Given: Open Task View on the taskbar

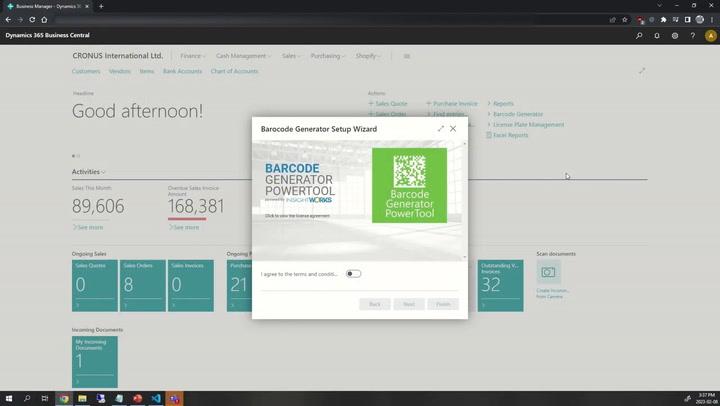Looking at the screenshot, I should [x=45, y=399].
